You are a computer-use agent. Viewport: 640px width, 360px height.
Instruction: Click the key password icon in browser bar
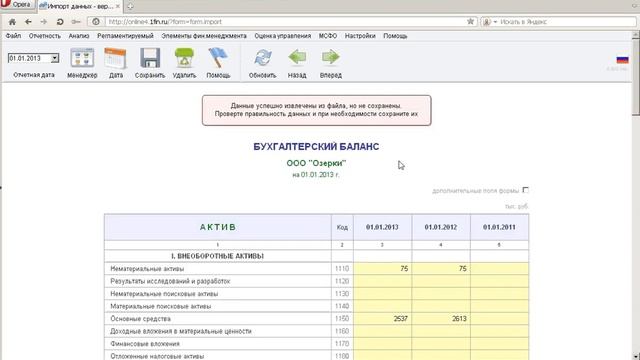(x=76, y=22)
